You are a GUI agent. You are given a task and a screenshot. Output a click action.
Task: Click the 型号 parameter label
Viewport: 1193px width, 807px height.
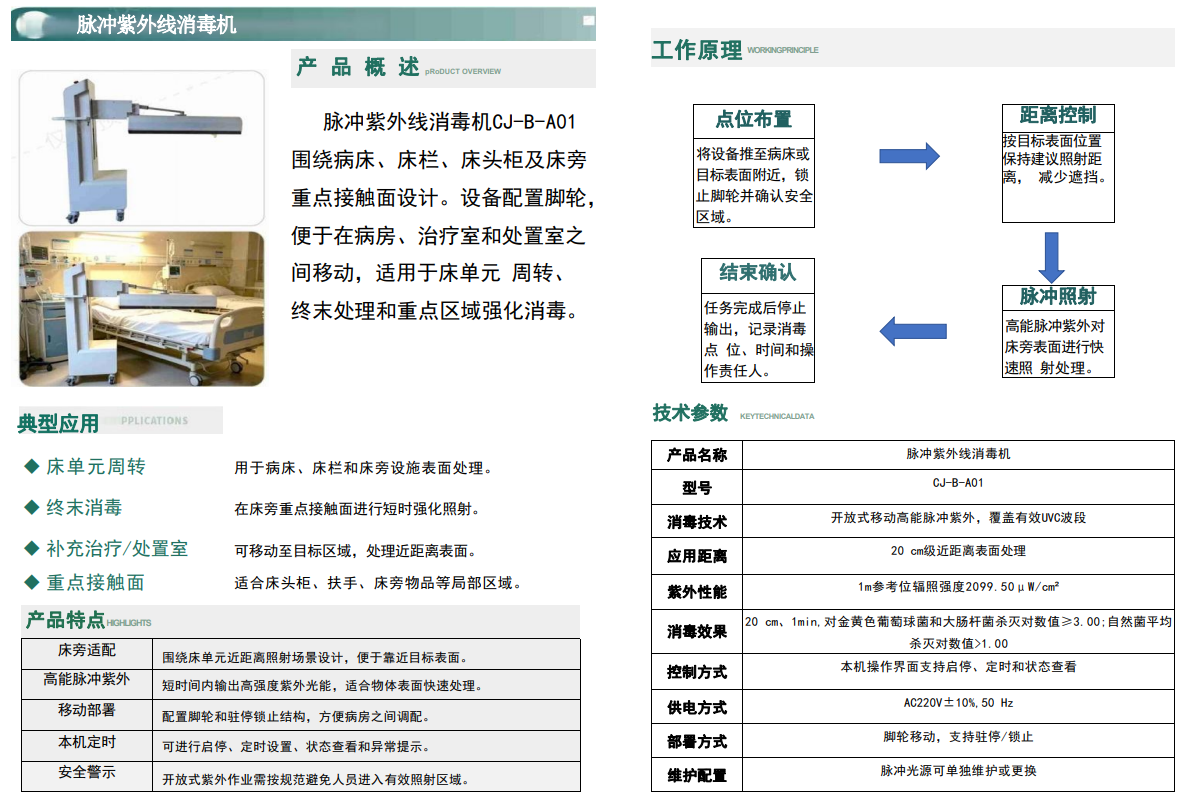[x=697, y=488]
